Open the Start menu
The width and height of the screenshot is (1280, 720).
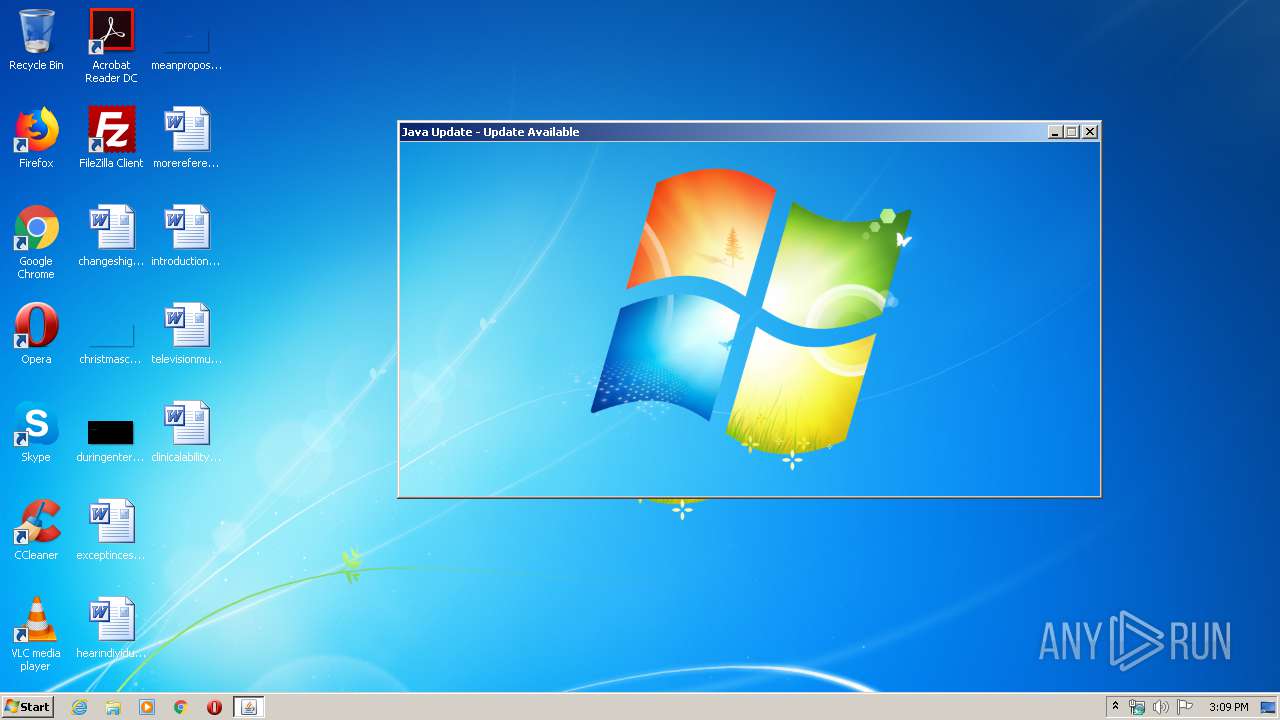click(x=28, y=707)
